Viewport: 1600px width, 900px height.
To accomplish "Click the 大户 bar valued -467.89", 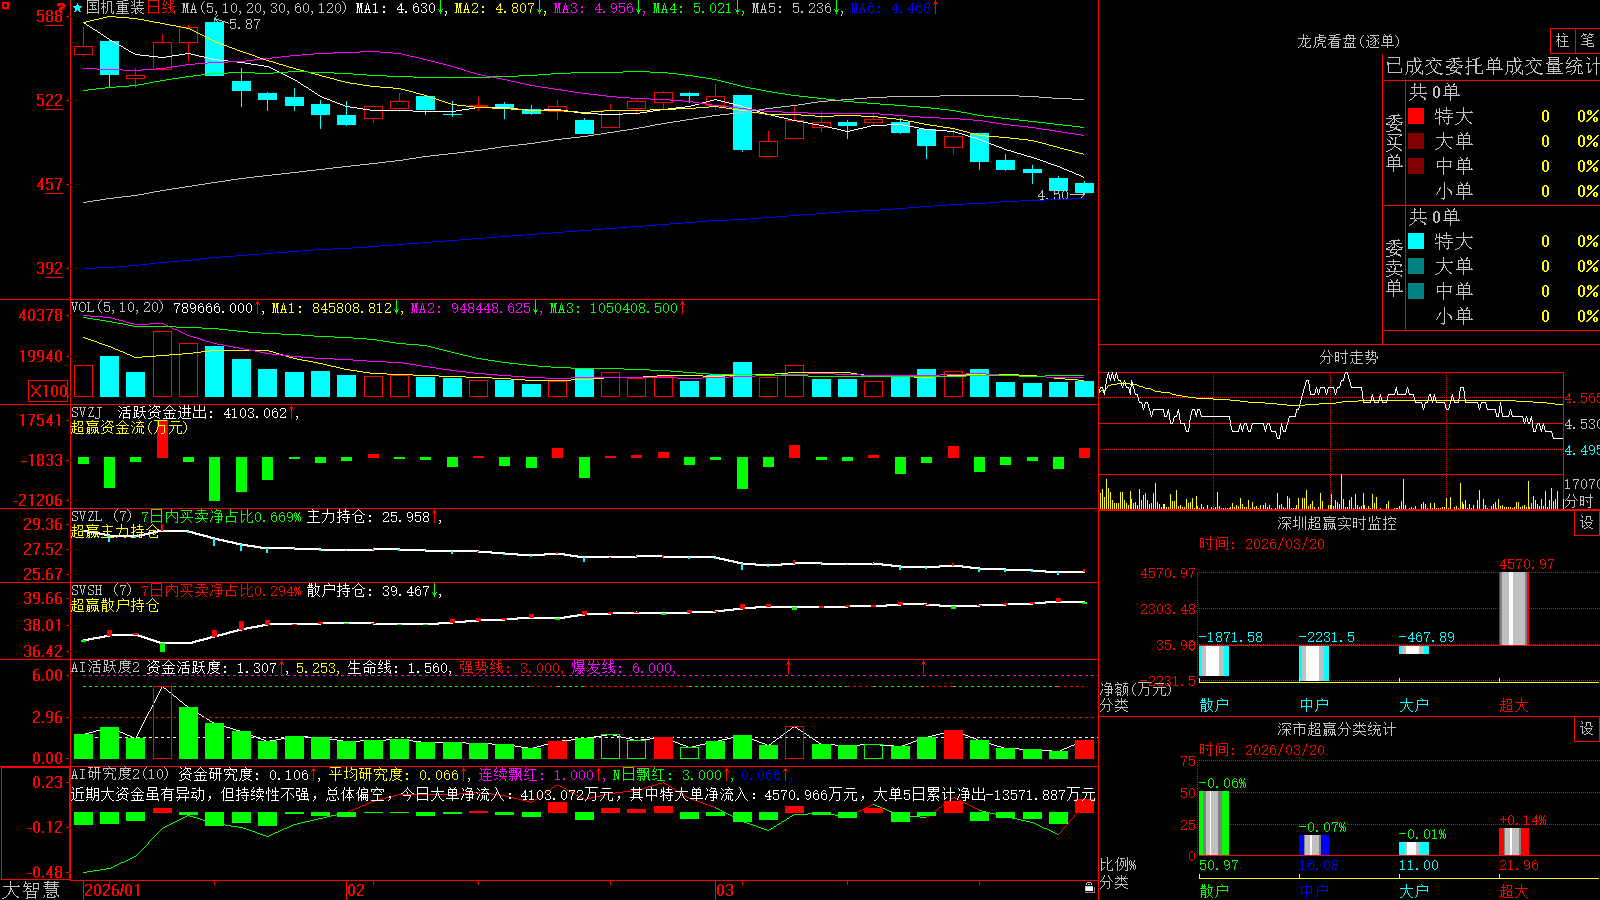I will [x=1414, y=650].
